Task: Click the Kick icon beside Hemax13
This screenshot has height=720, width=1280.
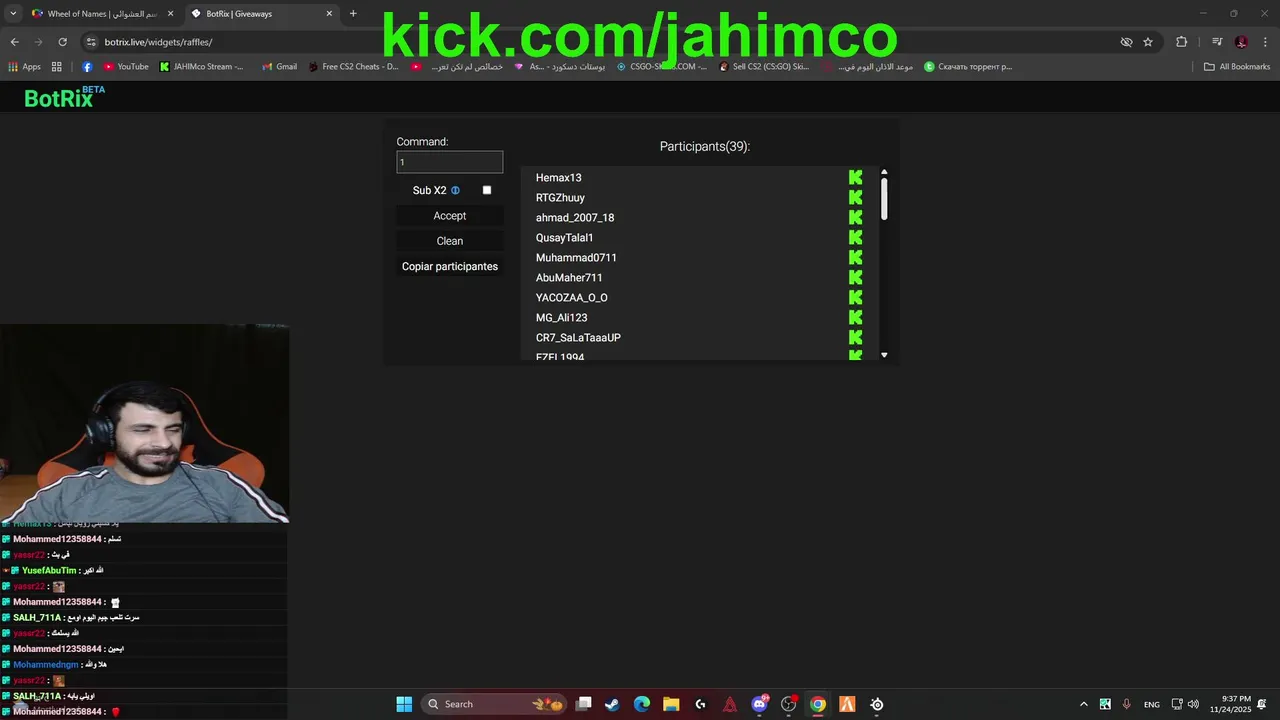Action: [x=855, y=178]
